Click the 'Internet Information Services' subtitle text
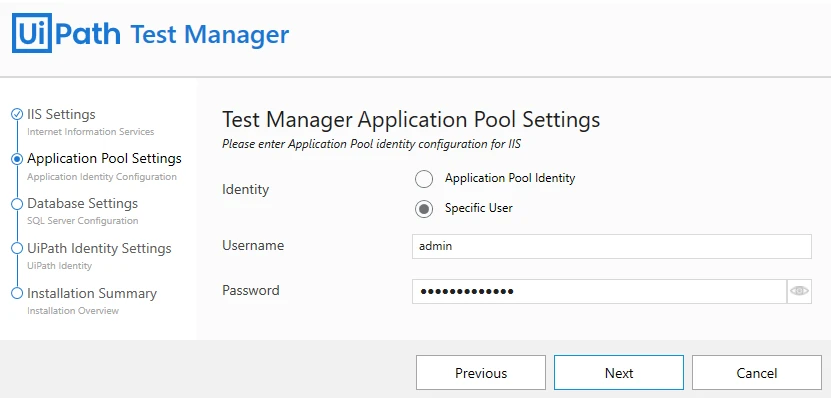The width and height of the screenshot is (831, 398). 91,131
